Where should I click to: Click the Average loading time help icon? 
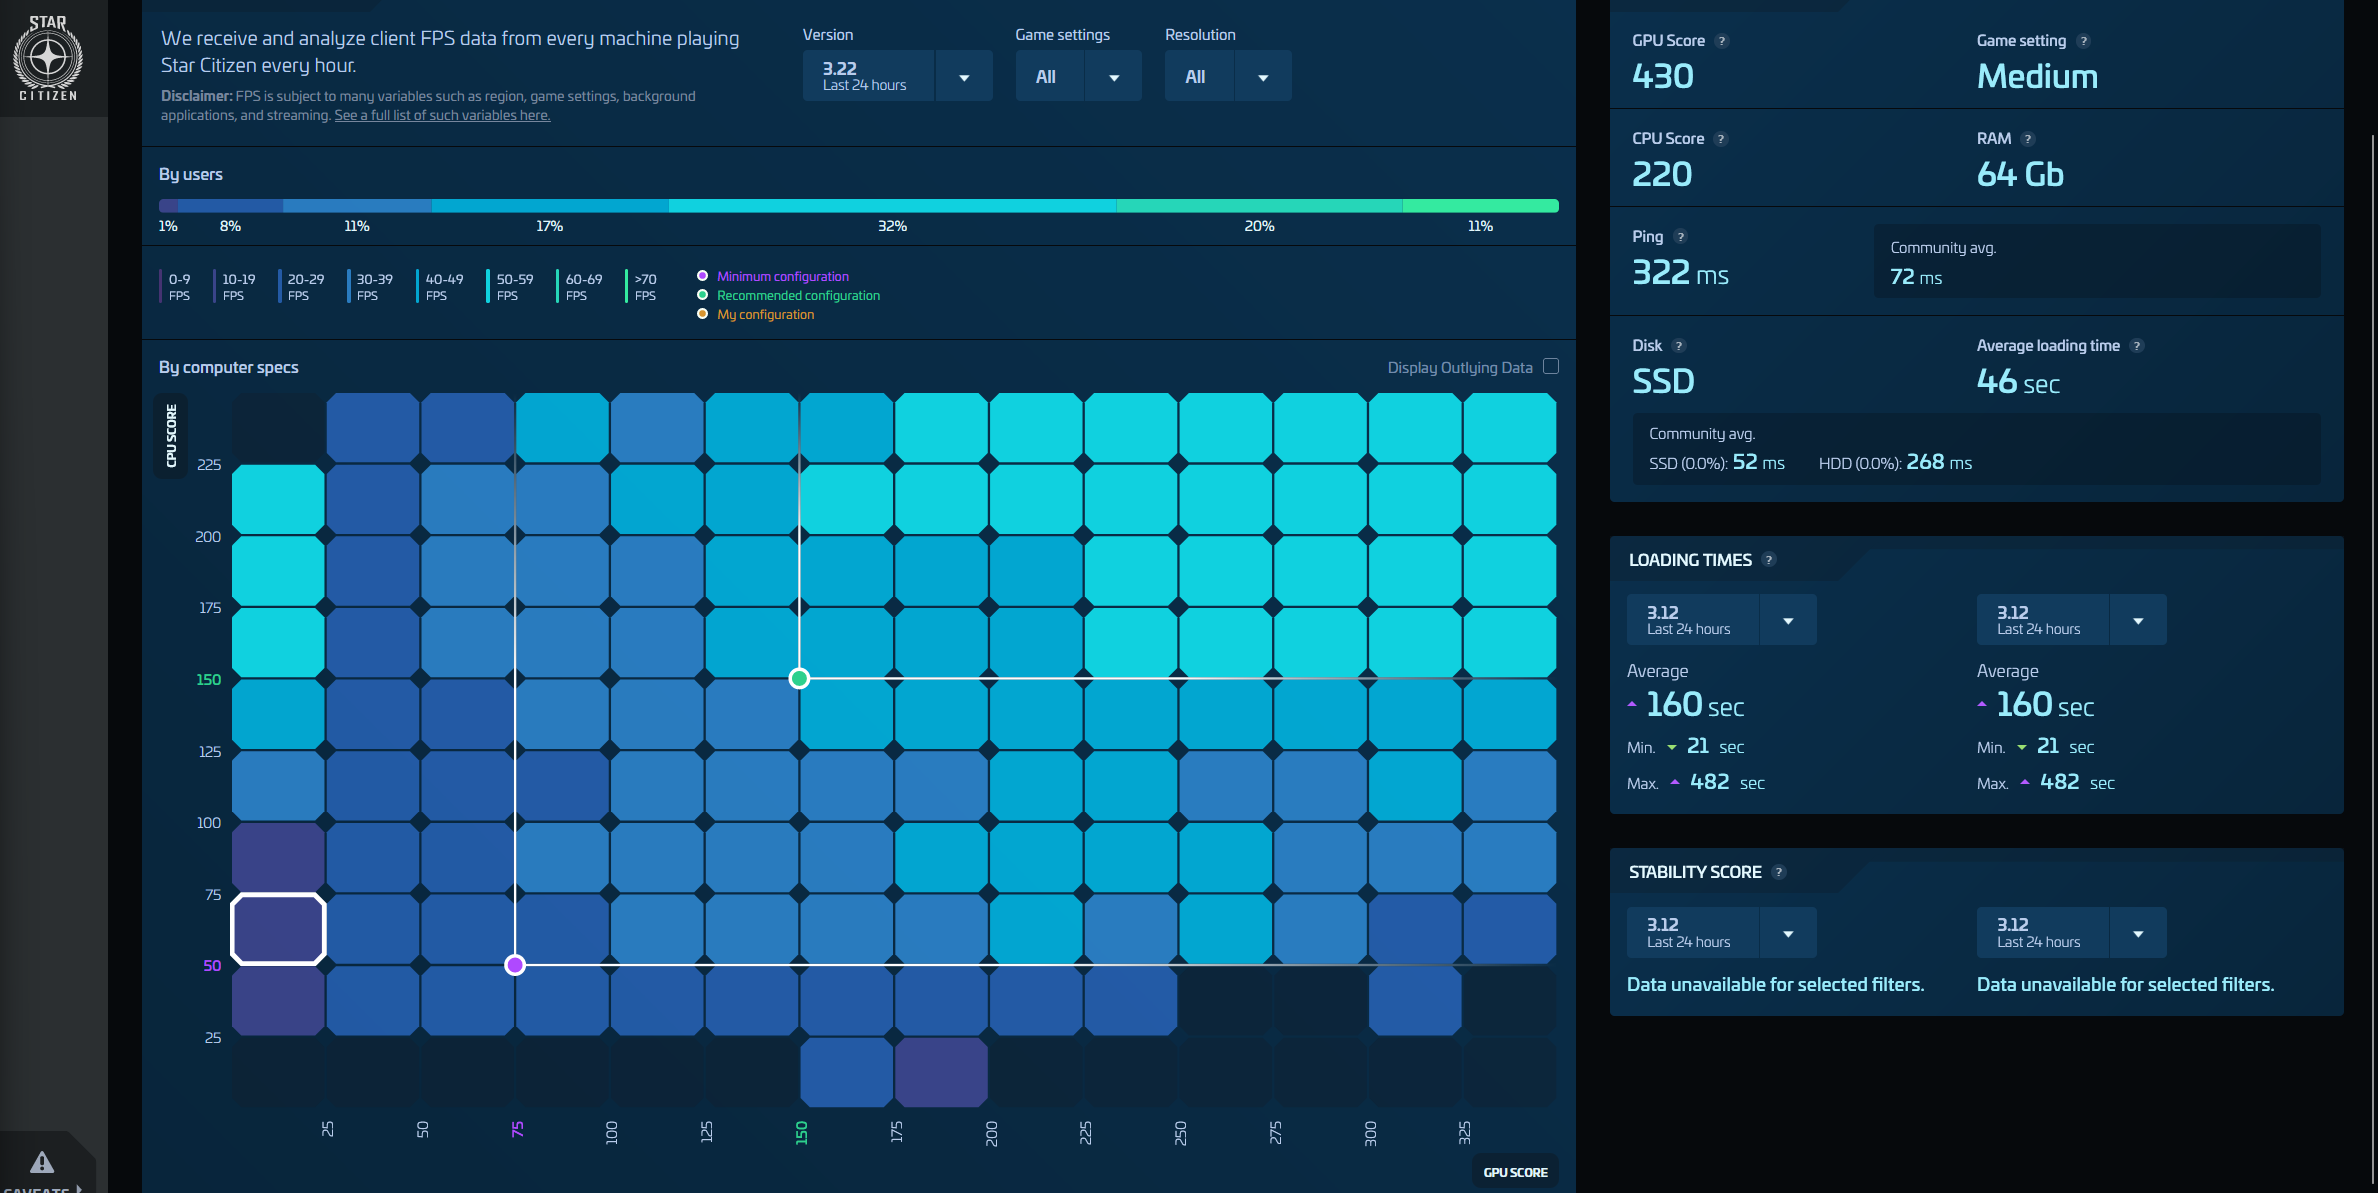tap(2136, 346)
